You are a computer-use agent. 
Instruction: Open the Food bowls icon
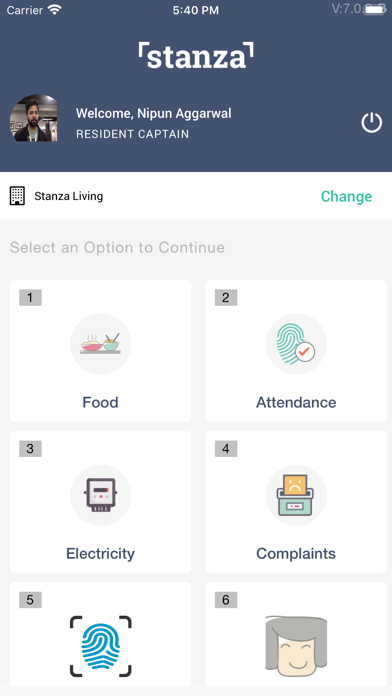pyautogui.click(x=100, y=344)
